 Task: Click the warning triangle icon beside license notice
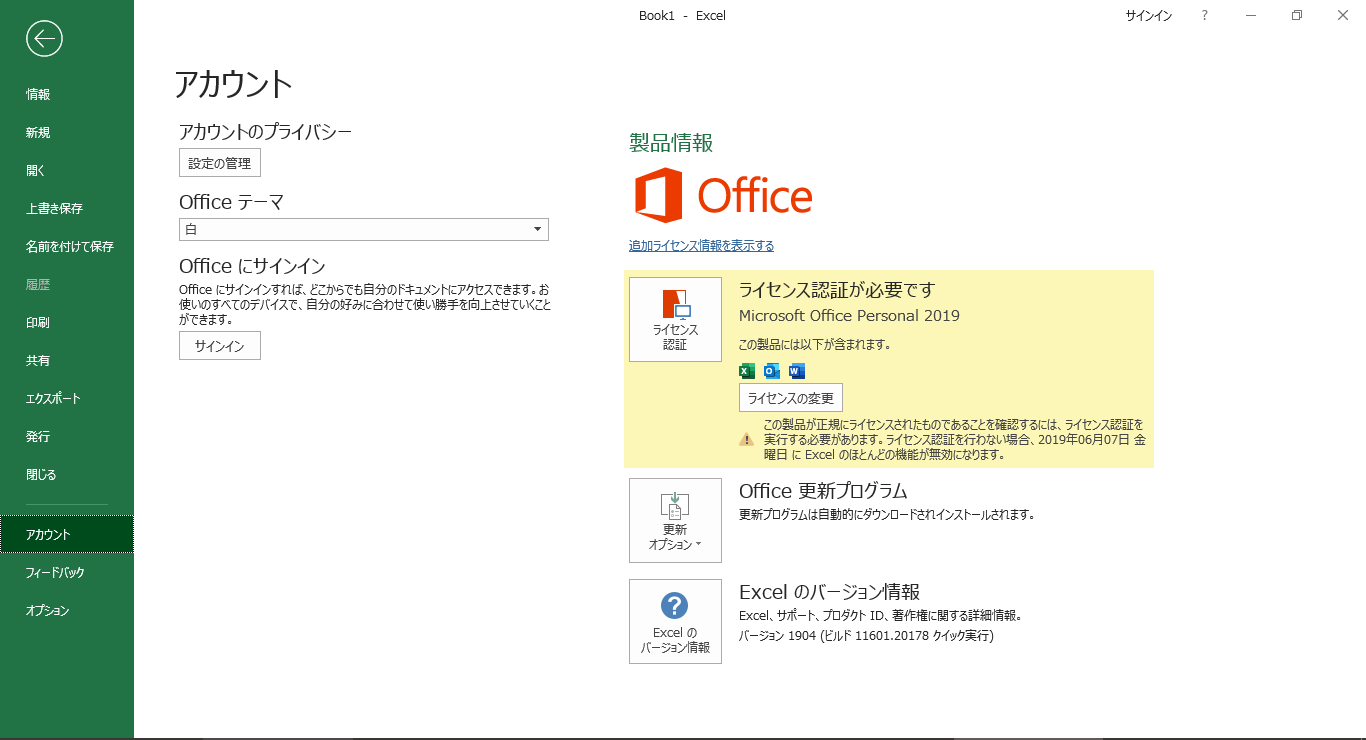pyautogui.click(x=746, y=439)
